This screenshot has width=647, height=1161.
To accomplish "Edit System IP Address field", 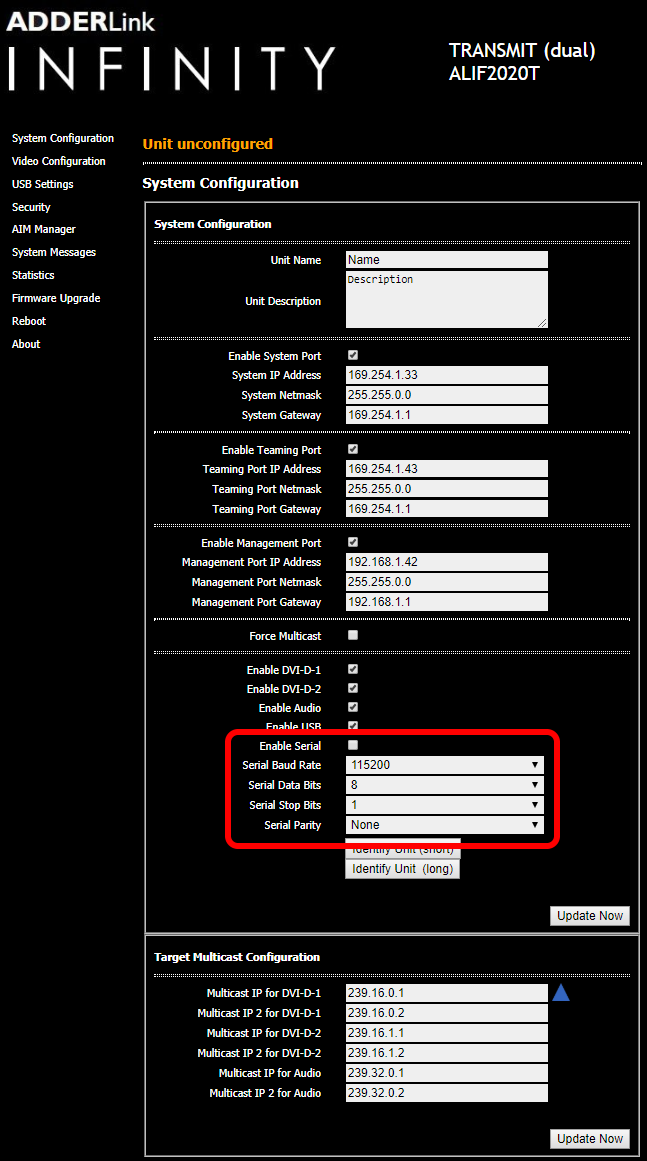I will coord(446,375).
